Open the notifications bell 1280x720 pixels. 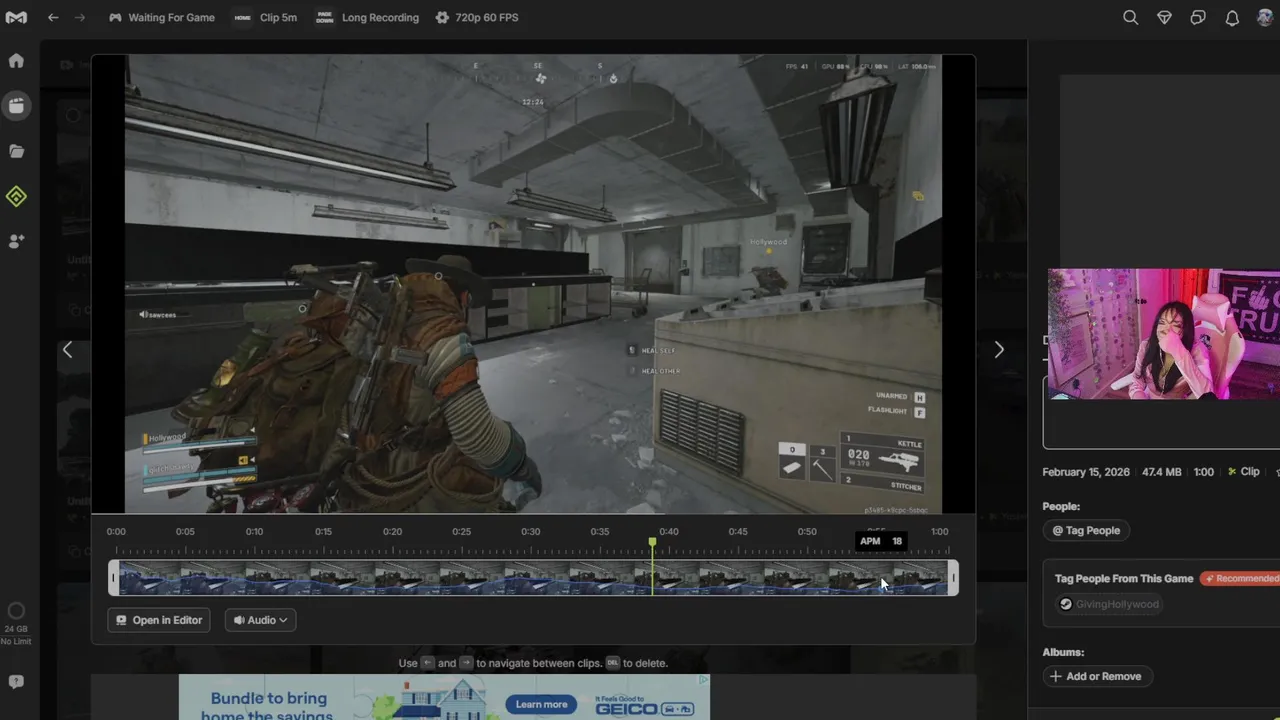(1232, 17)
